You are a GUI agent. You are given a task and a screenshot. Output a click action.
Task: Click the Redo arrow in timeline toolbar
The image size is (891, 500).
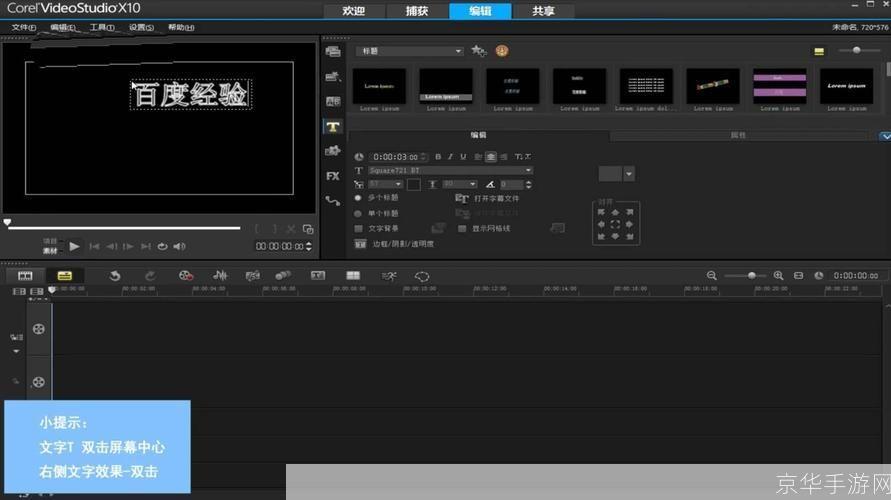pos(149,276)
